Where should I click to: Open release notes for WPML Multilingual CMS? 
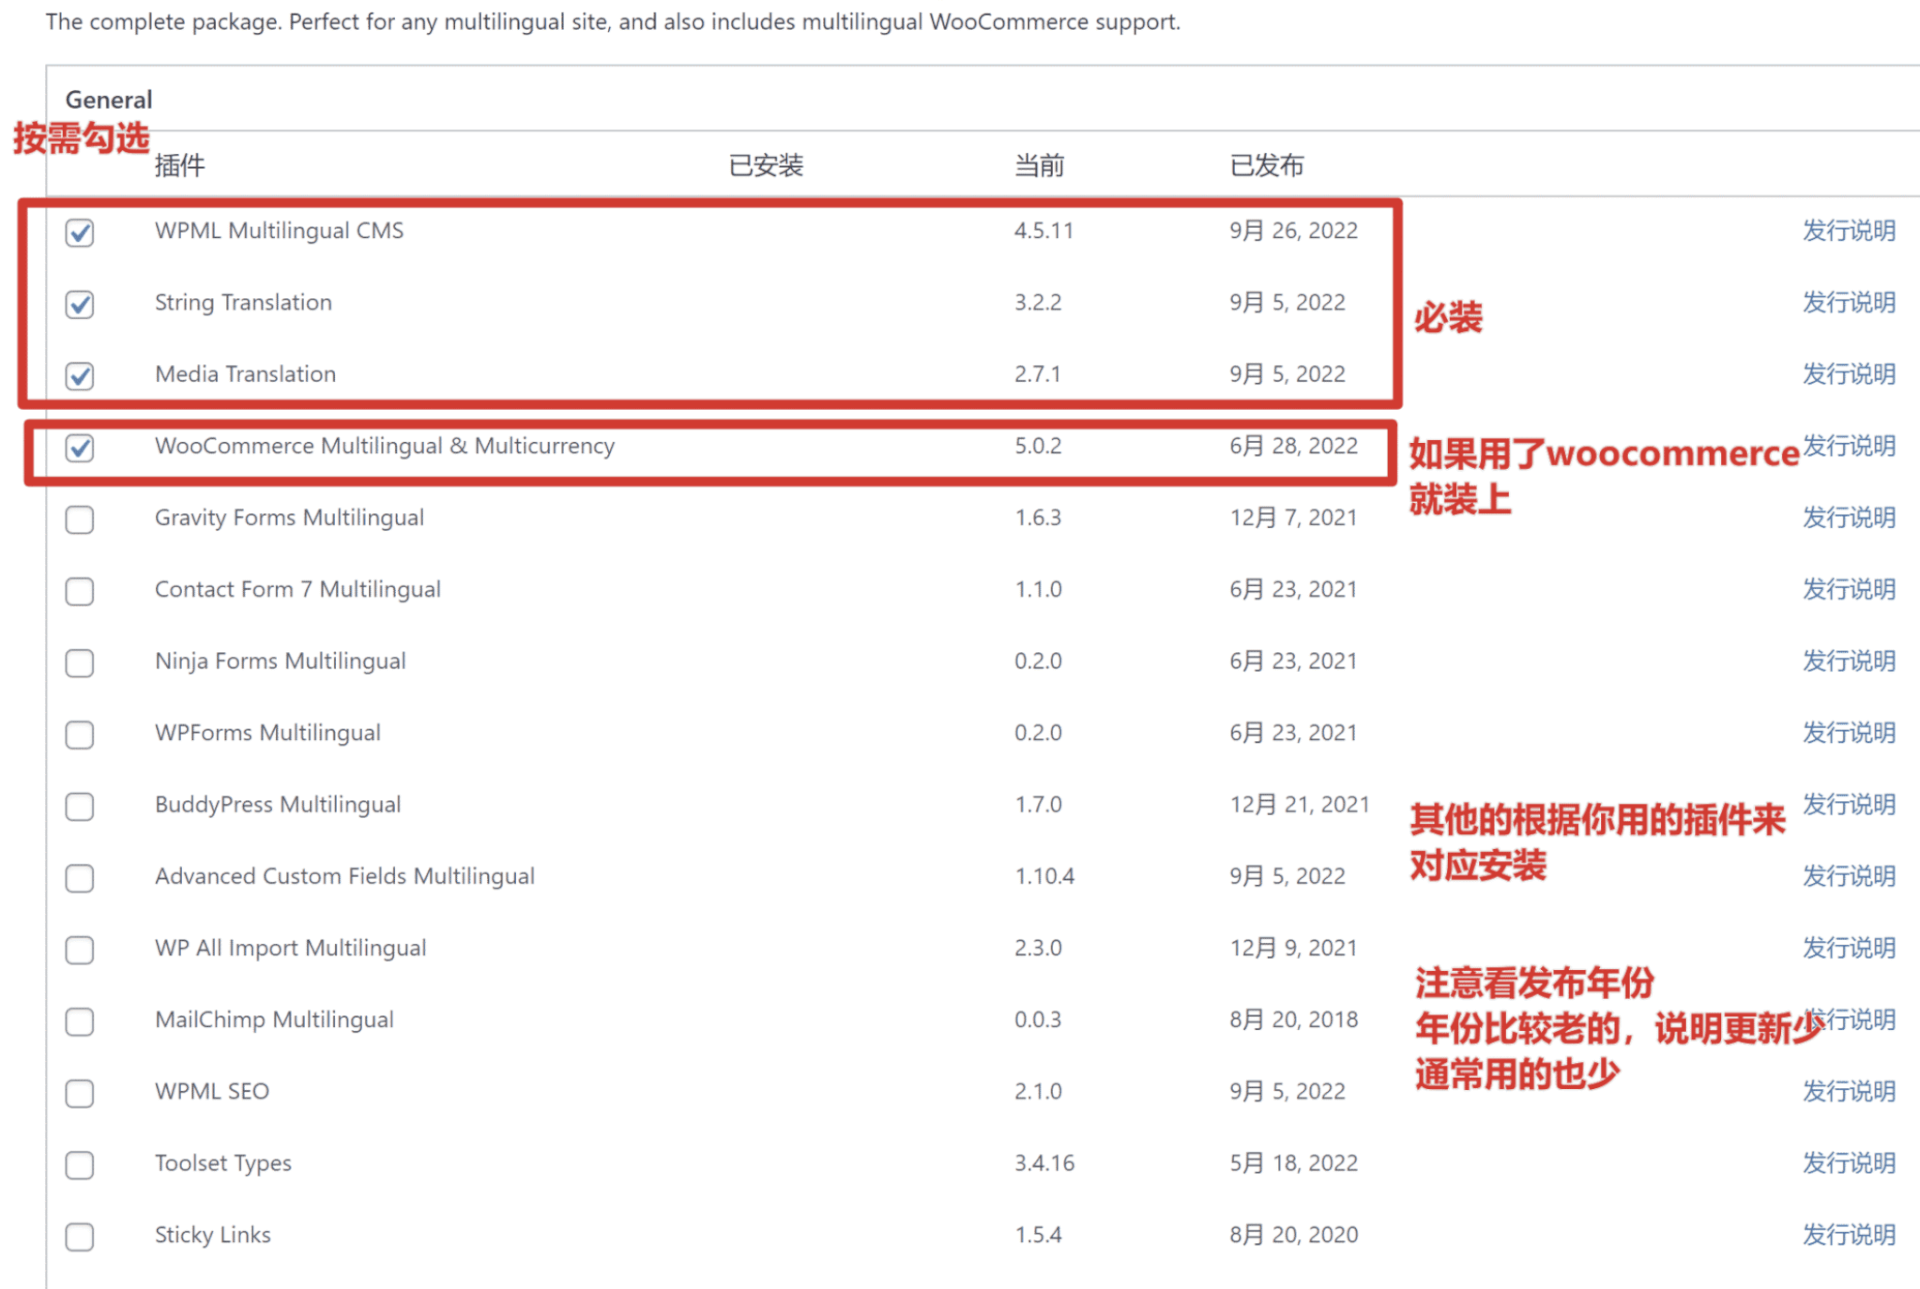pyautogui.click(x=1849, y=230)
